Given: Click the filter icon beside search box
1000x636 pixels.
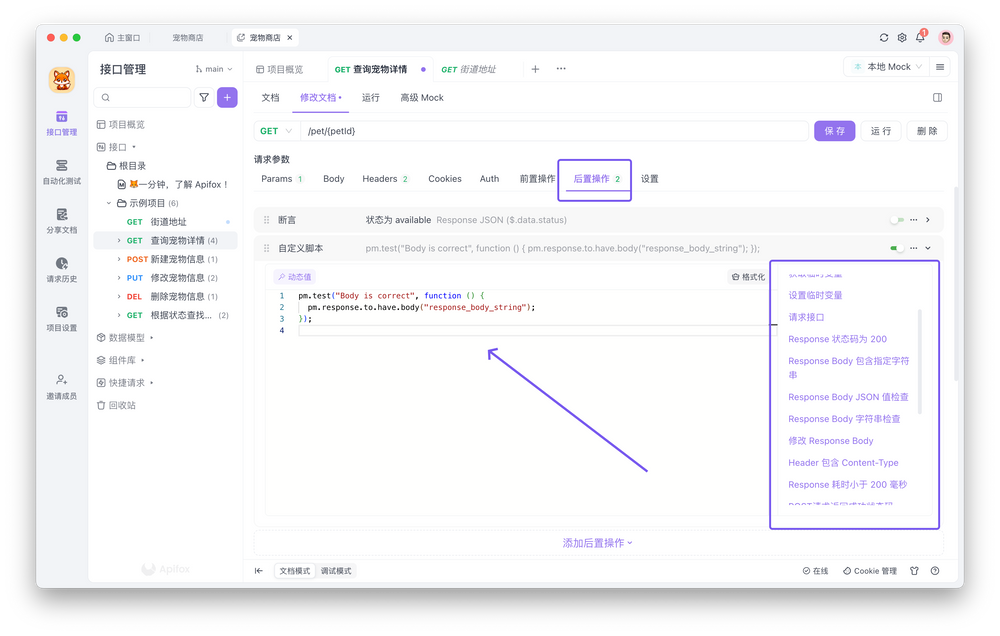Looking at the screenshot, I should pos(204,98).
